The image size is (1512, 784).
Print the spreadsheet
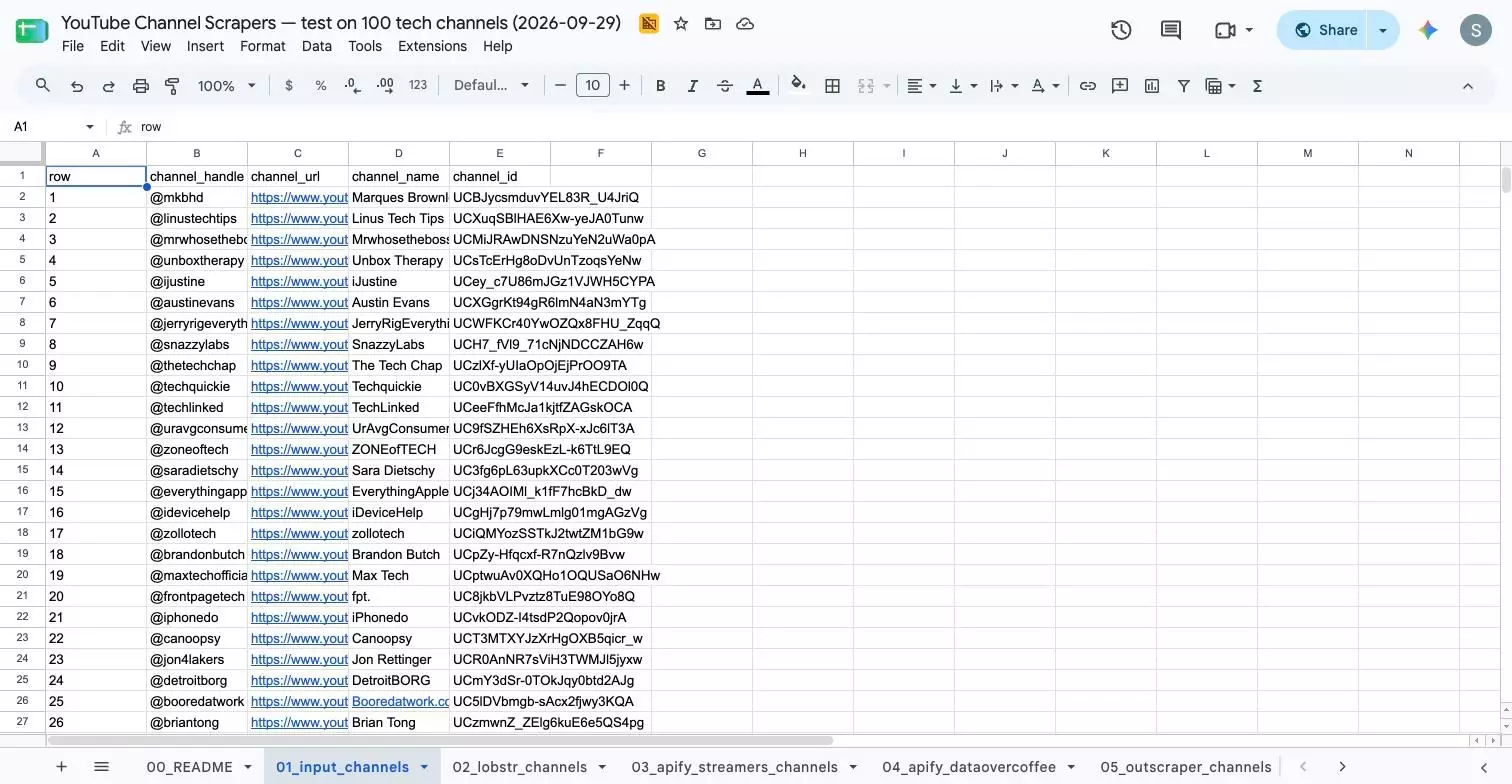coord(141,86)
